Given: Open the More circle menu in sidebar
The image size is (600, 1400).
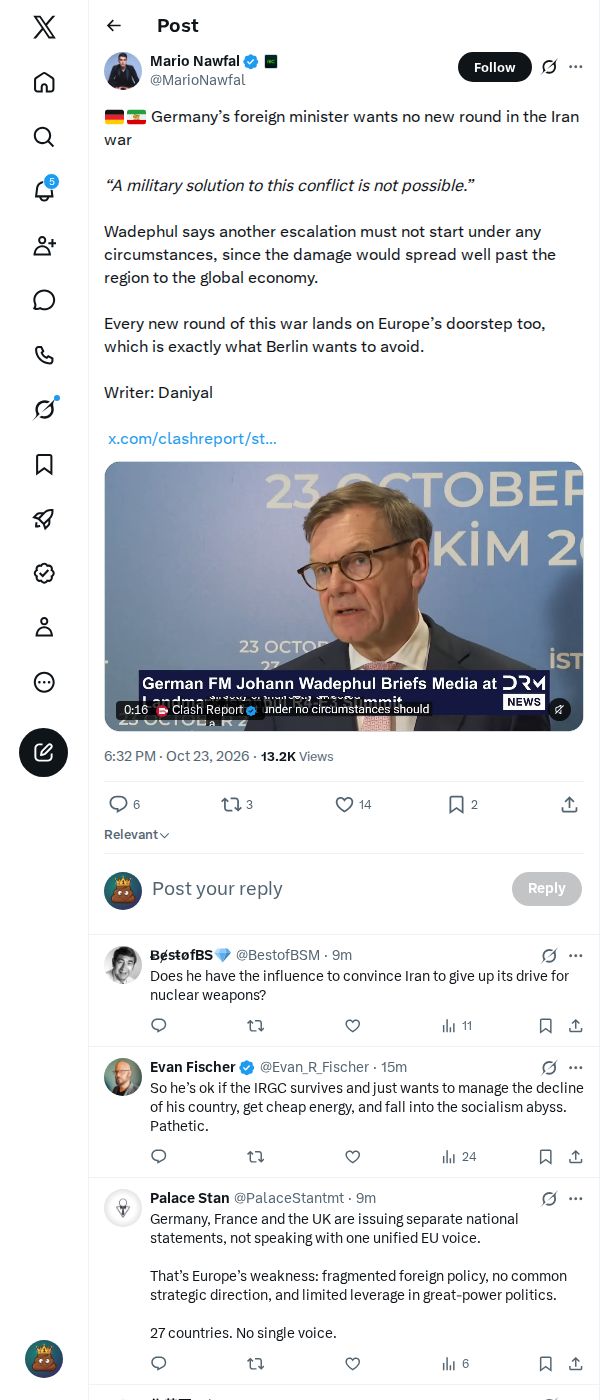Looking at the screenshot, I should pos(44,682).
